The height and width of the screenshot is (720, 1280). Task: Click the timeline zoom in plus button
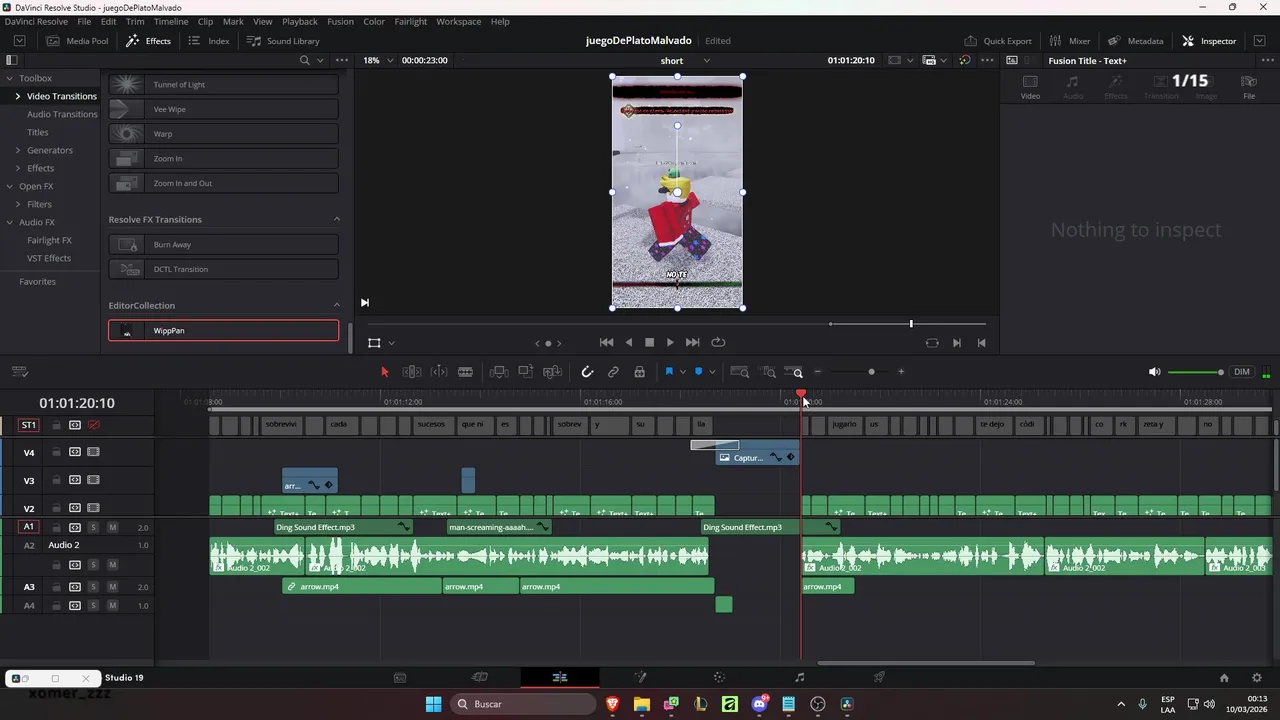click(901, 372)
